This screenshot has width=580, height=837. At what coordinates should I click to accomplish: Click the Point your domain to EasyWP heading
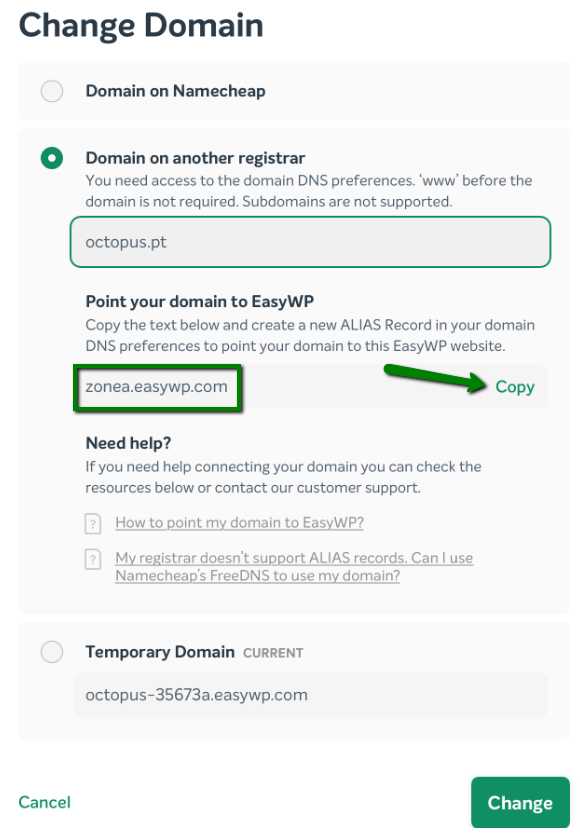(200, 302)
